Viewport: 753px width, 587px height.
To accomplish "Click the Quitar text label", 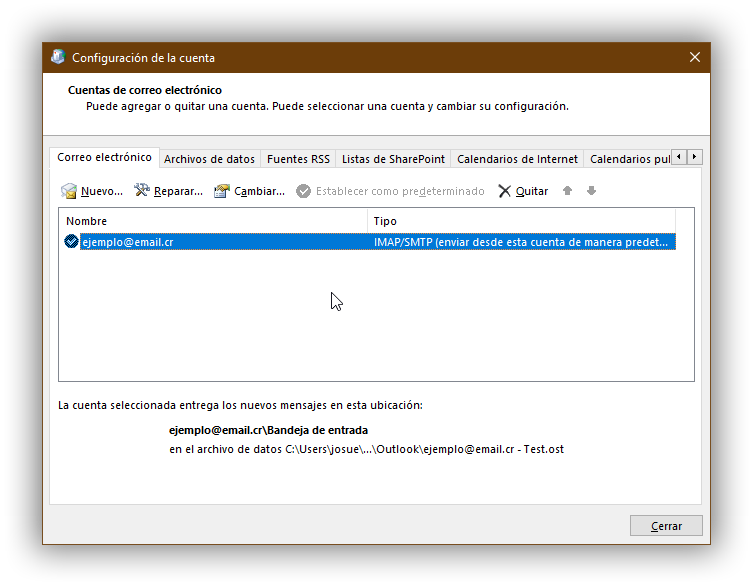I will pyautogui.click(x=532, y=191).
